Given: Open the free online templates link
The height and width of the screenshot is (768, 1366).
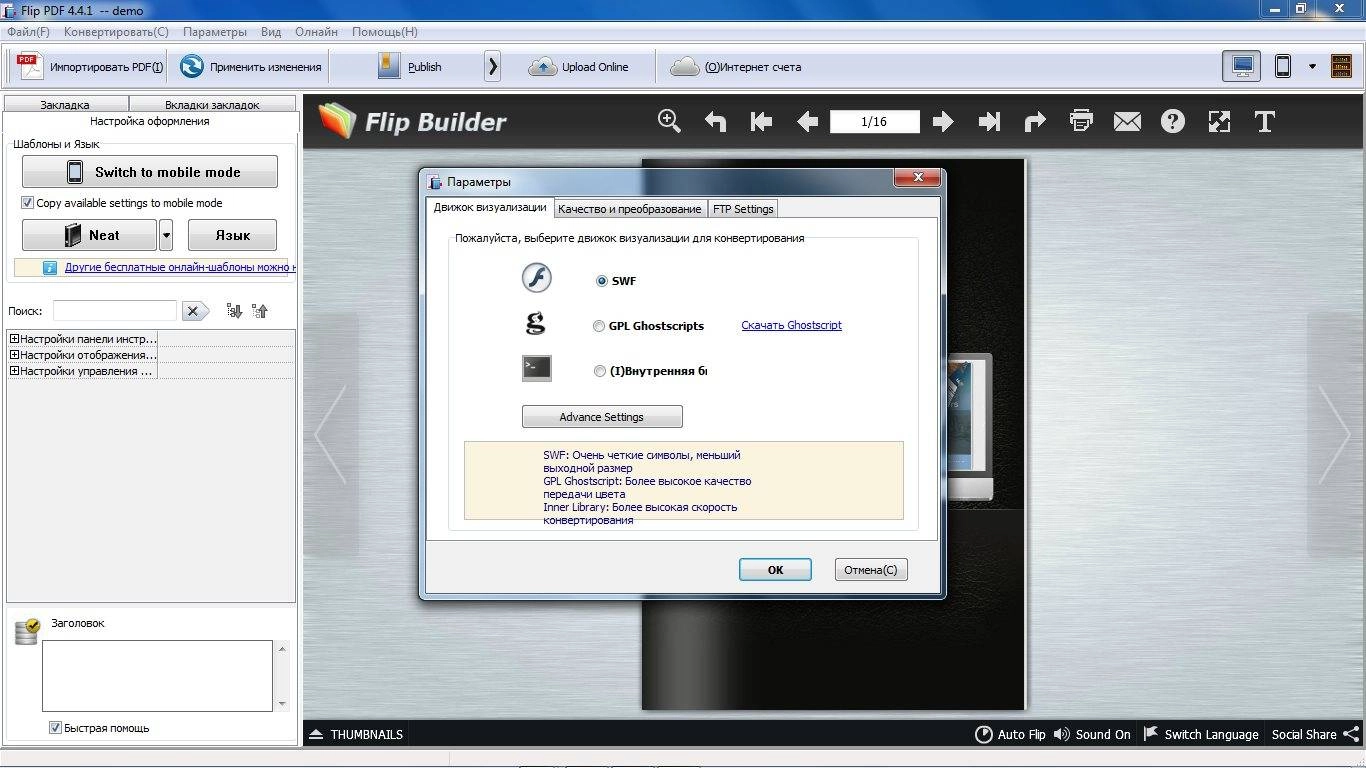Looking at the screenshot, I should click(180, 267).
